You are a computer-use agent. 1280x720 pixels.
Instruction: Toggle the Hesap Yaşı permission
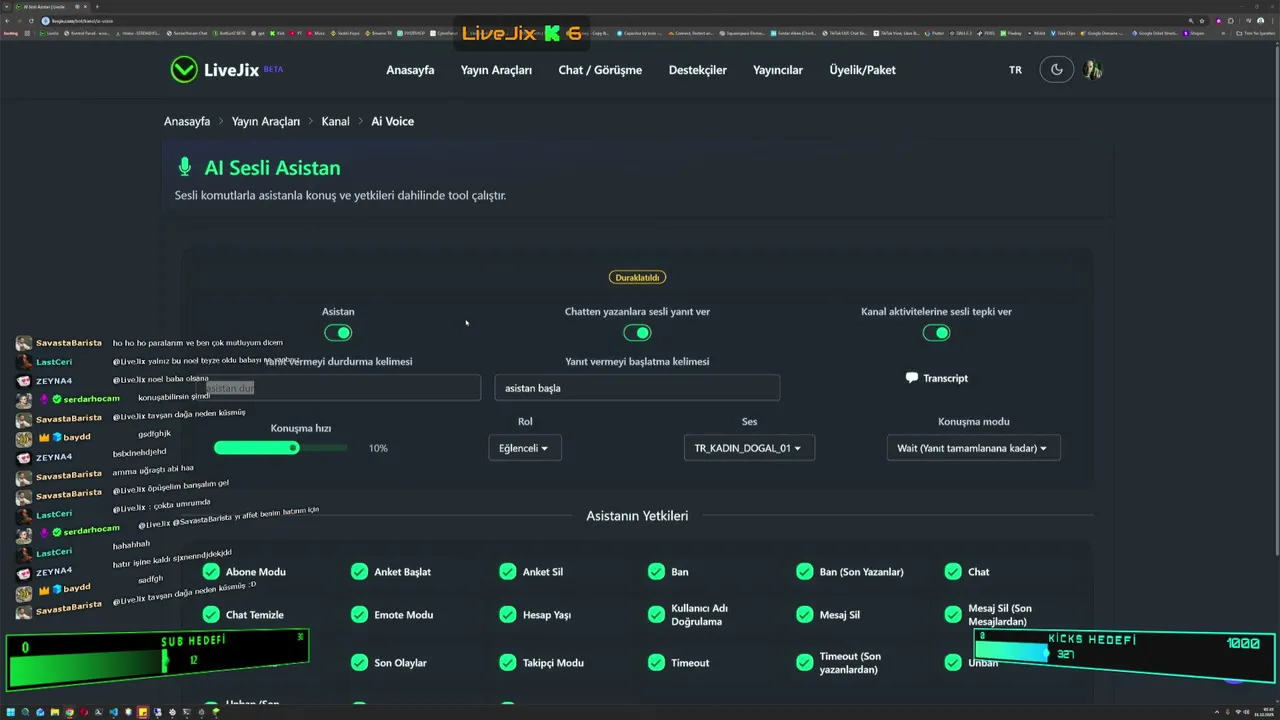tap(508, 615)
